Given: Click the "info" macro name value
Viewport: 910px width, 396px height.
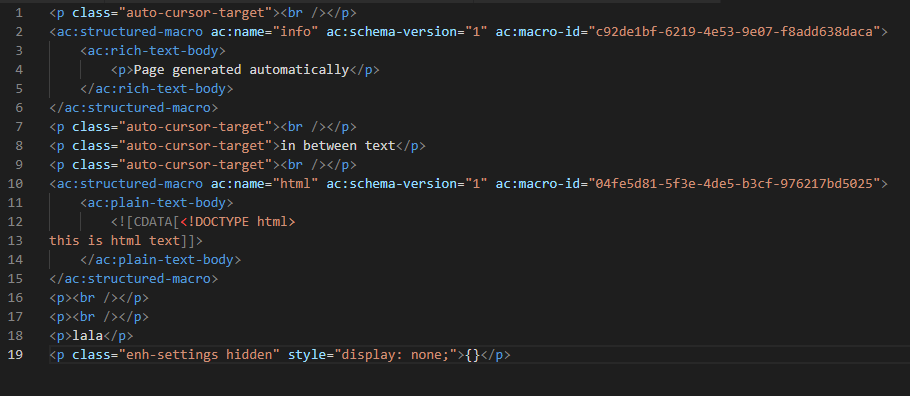Looking at the screenshot, I should click(295, 32).
